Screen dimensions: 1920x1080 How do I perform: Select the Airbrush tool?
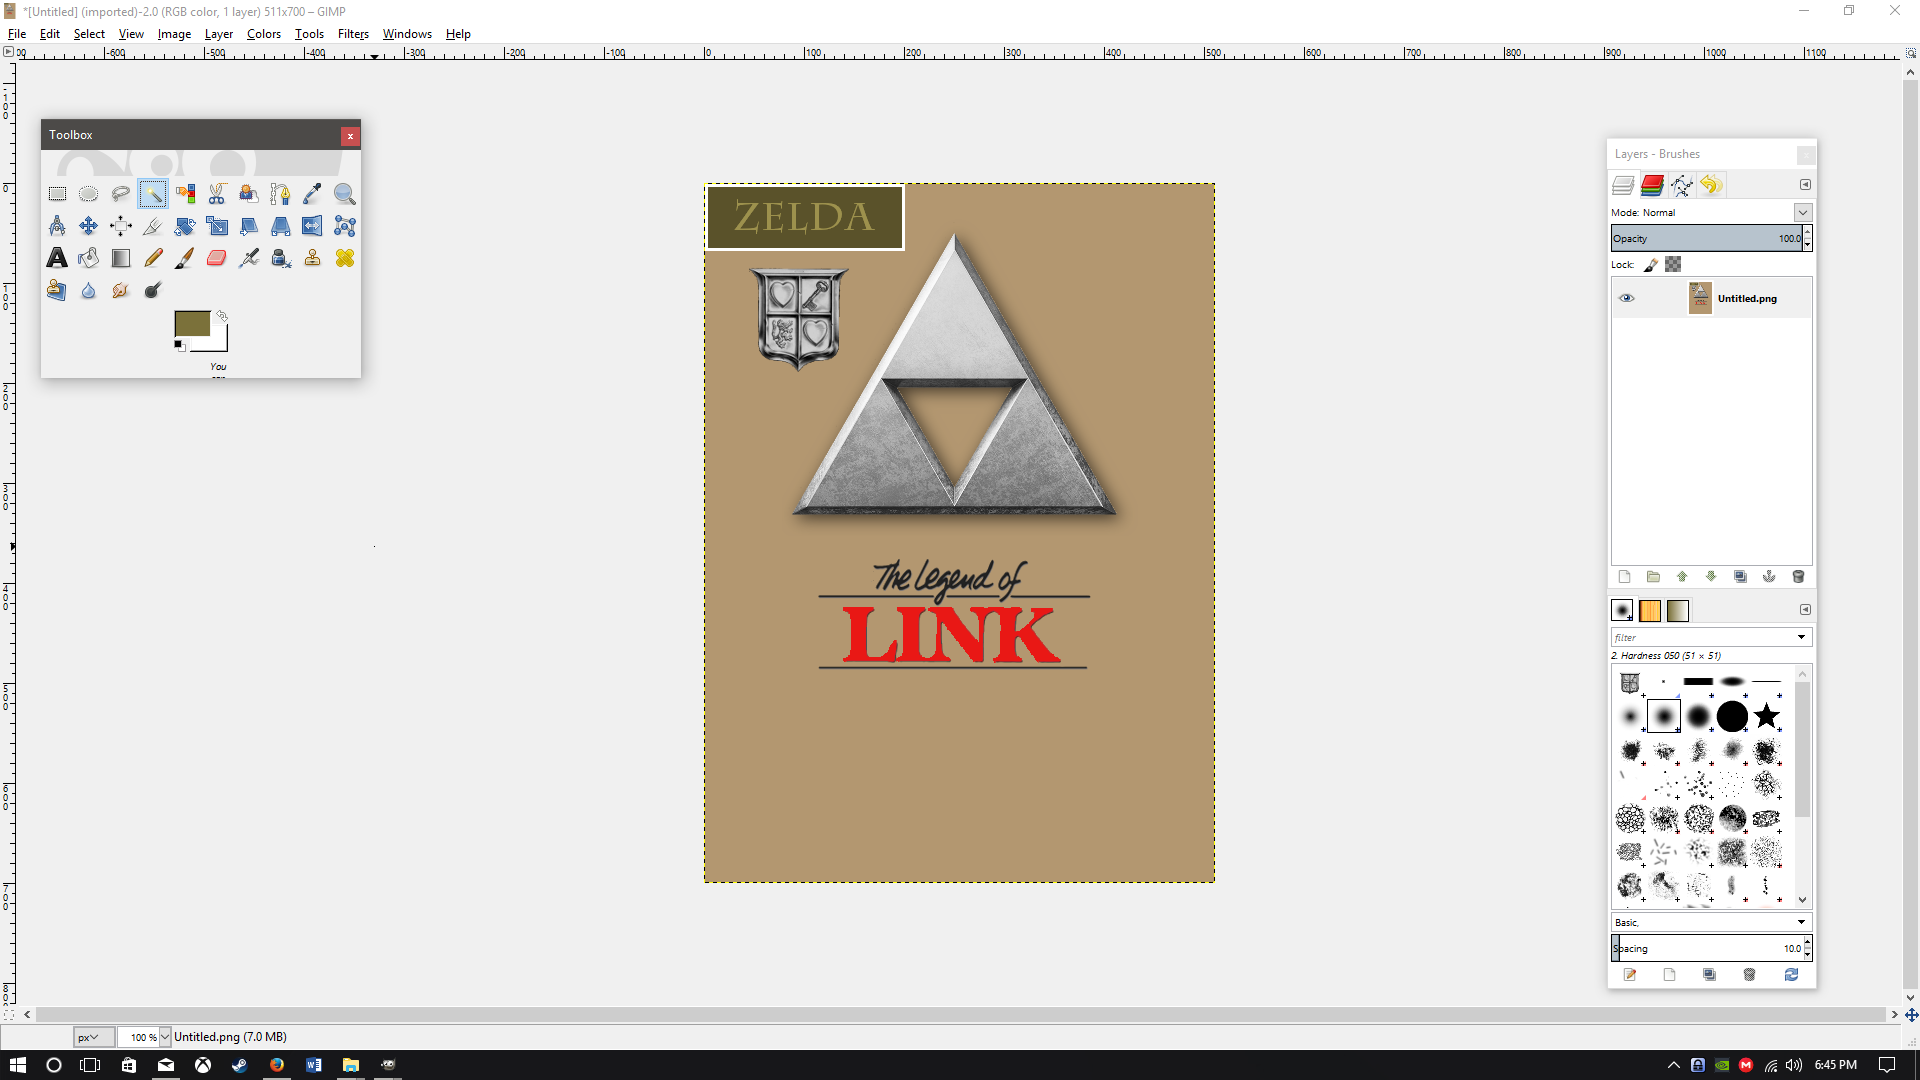[x=249, y=258]
